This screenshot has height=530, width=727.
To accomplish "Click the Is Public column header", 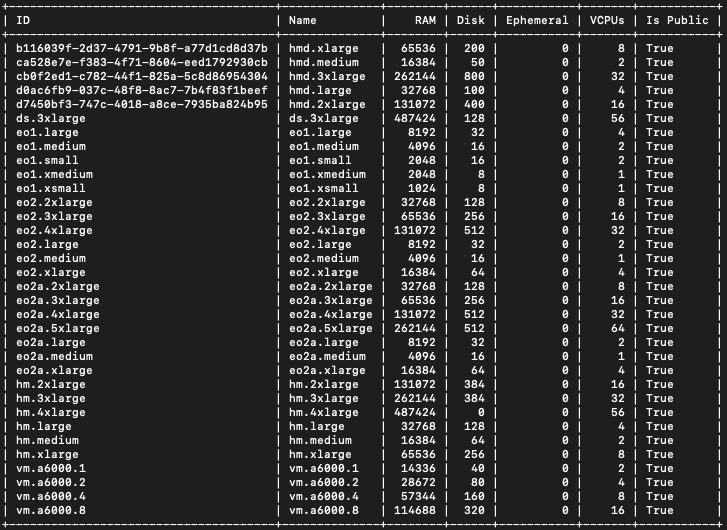I will pos(679,20).
